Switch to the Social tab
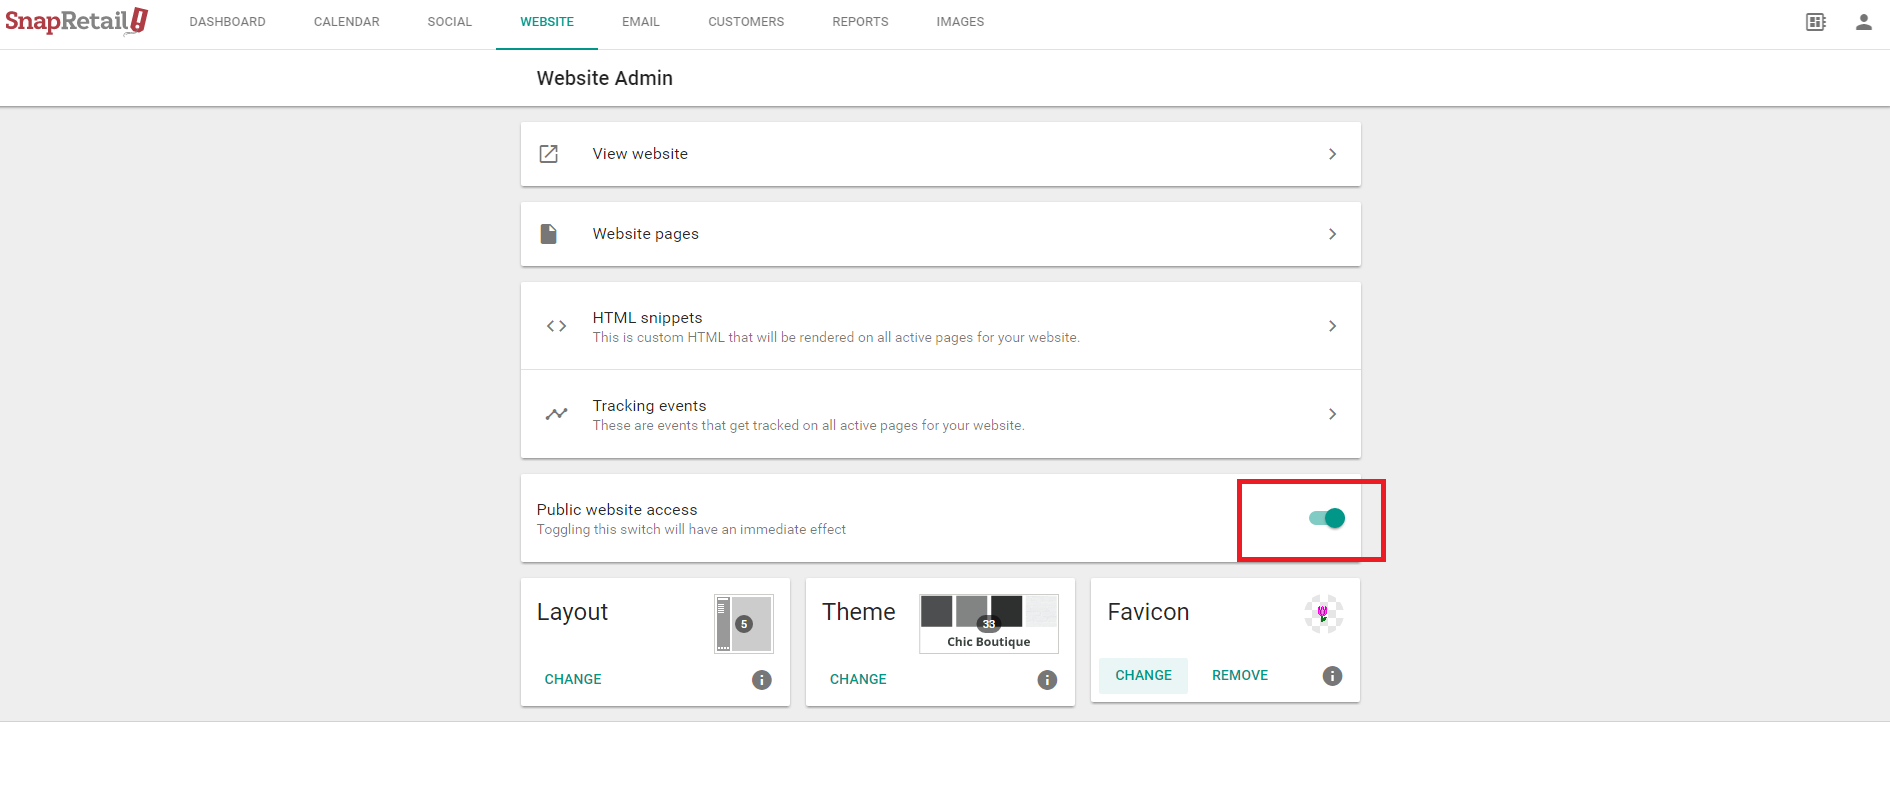This screenshot has height=799, width=1890. click(x=450, y=22)
